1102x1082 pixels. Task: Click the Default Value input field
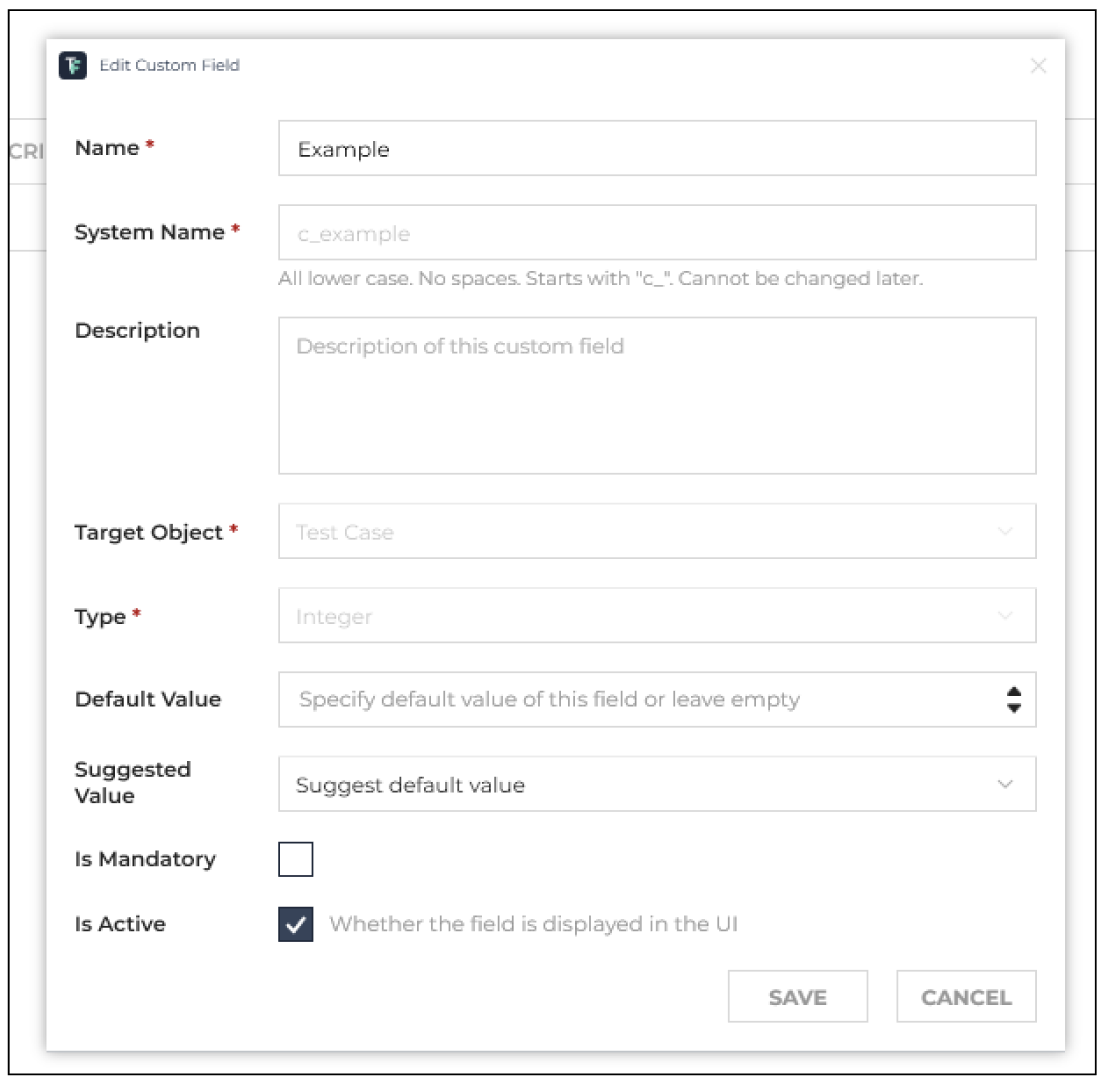(x=657, y=700)
